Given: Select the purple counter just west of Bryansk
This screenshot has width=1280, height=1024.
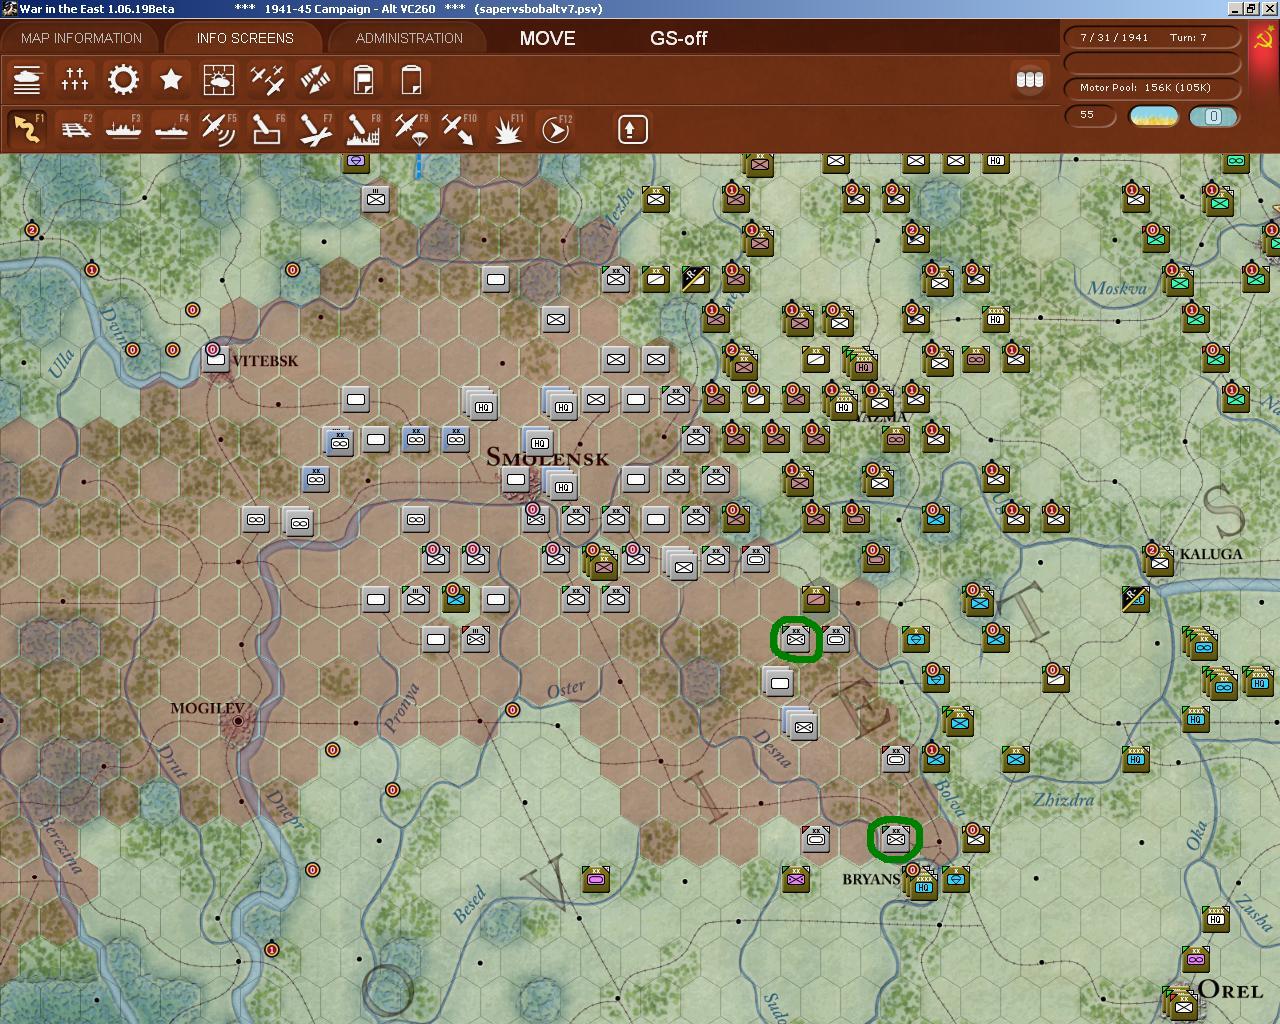Looking at the screenshot, I should coord(795,879).
